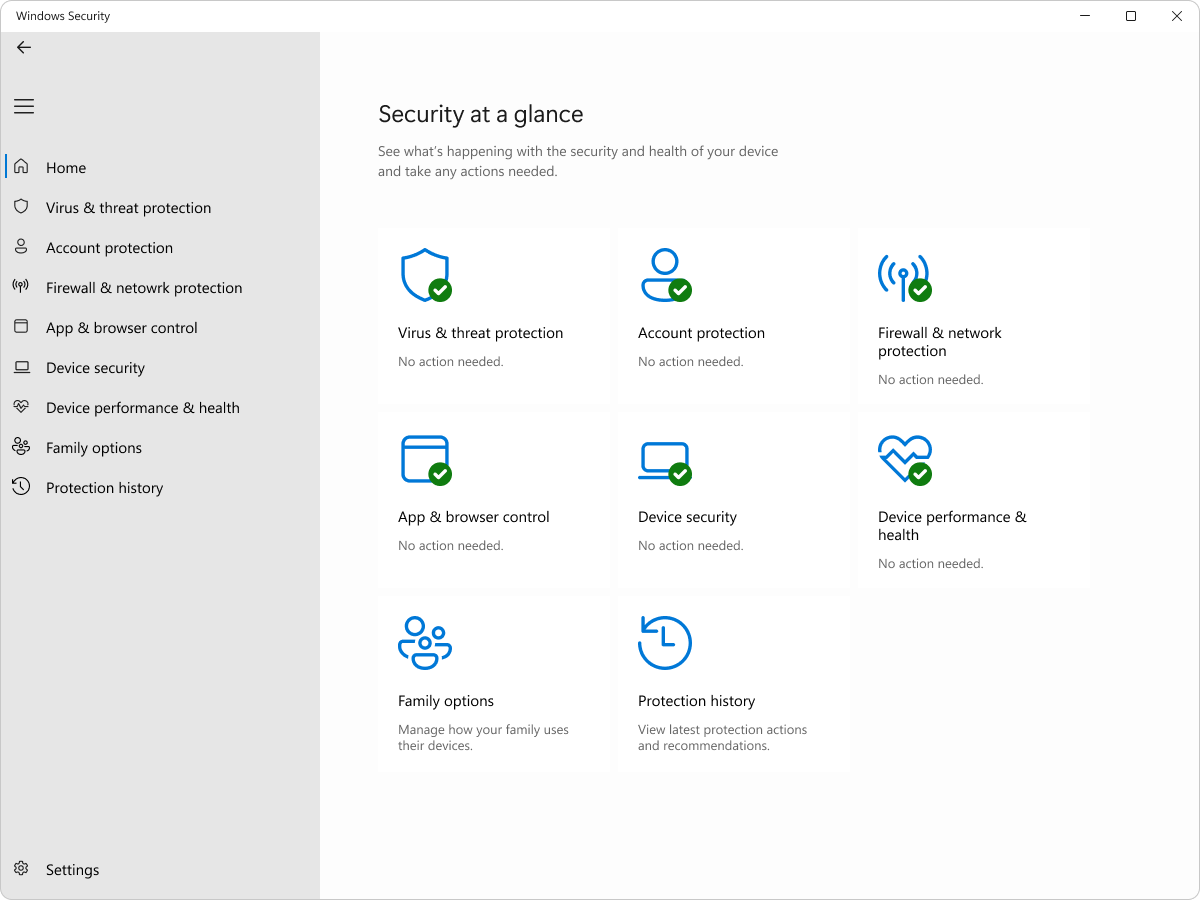
Task: Open Device performance & health sidebar item
Action: [x=142, y=408]
